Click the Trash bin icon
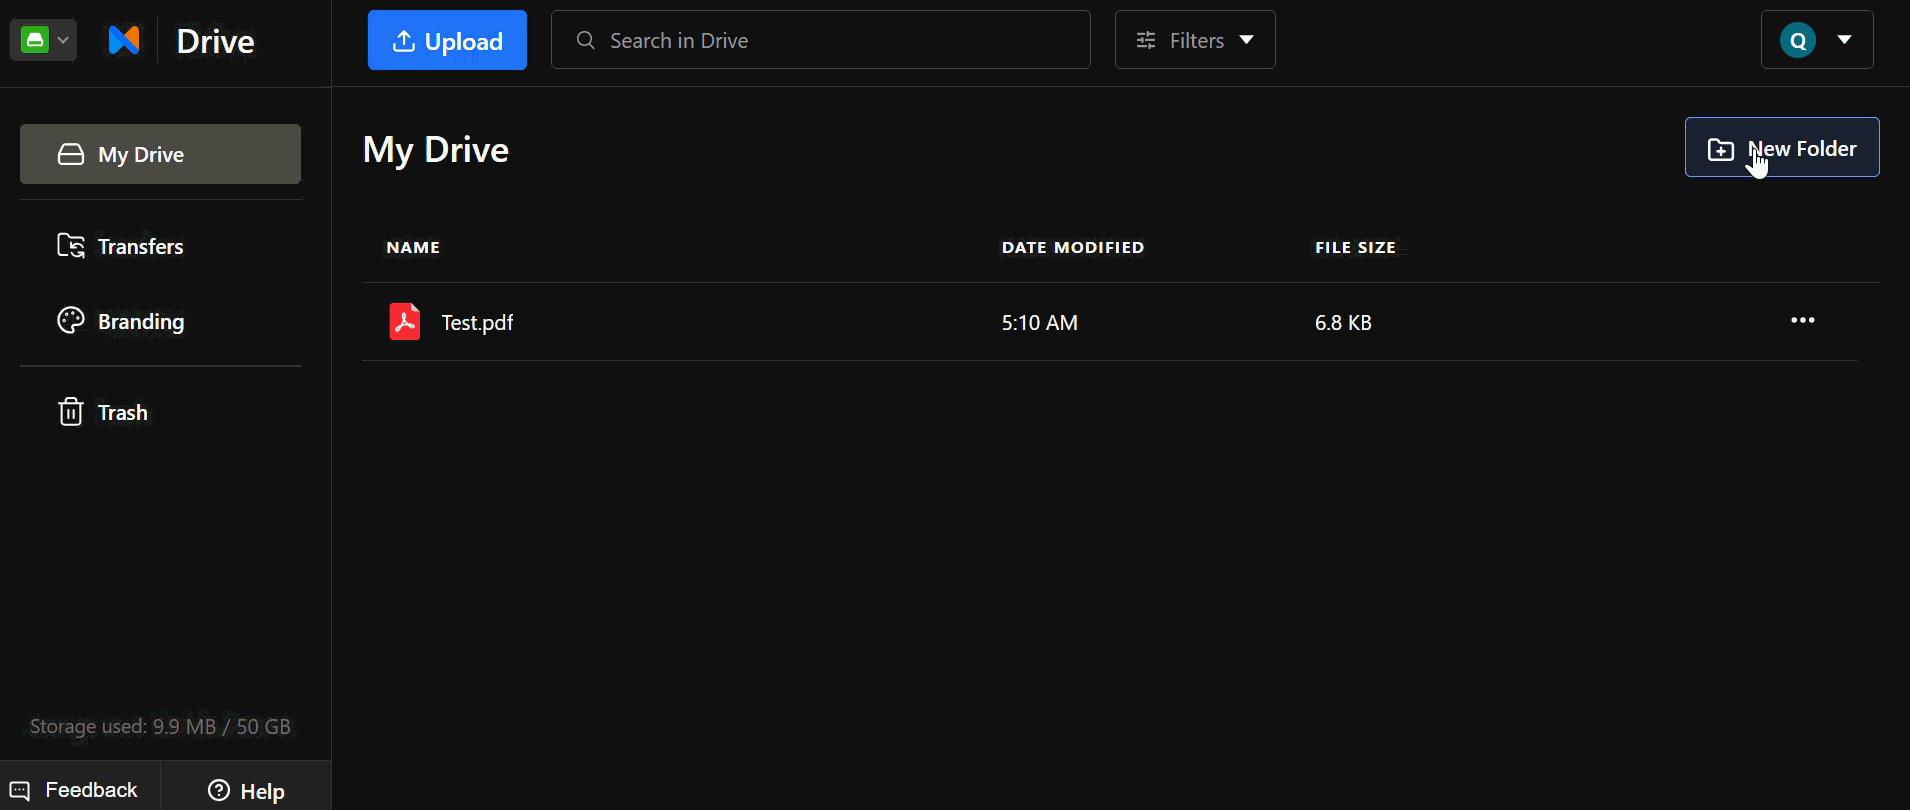 [x=70, y=412]
